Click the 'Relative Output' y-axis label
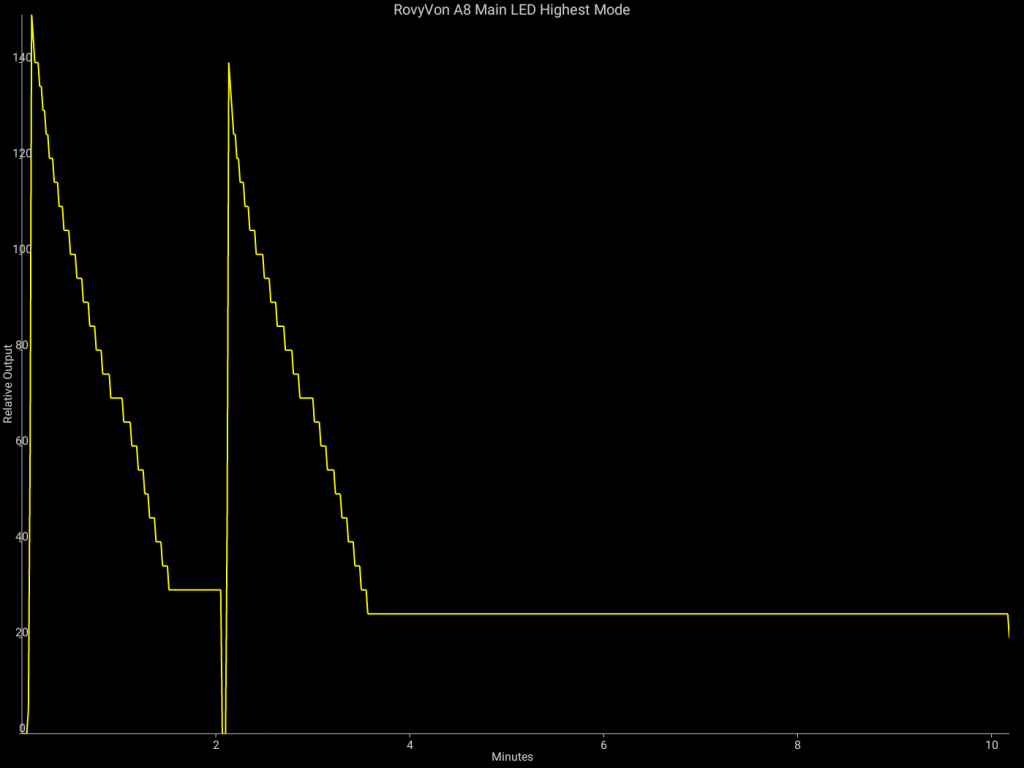Image resolution: width=1024 pixels, height=768 pixels. click(8, 384)
